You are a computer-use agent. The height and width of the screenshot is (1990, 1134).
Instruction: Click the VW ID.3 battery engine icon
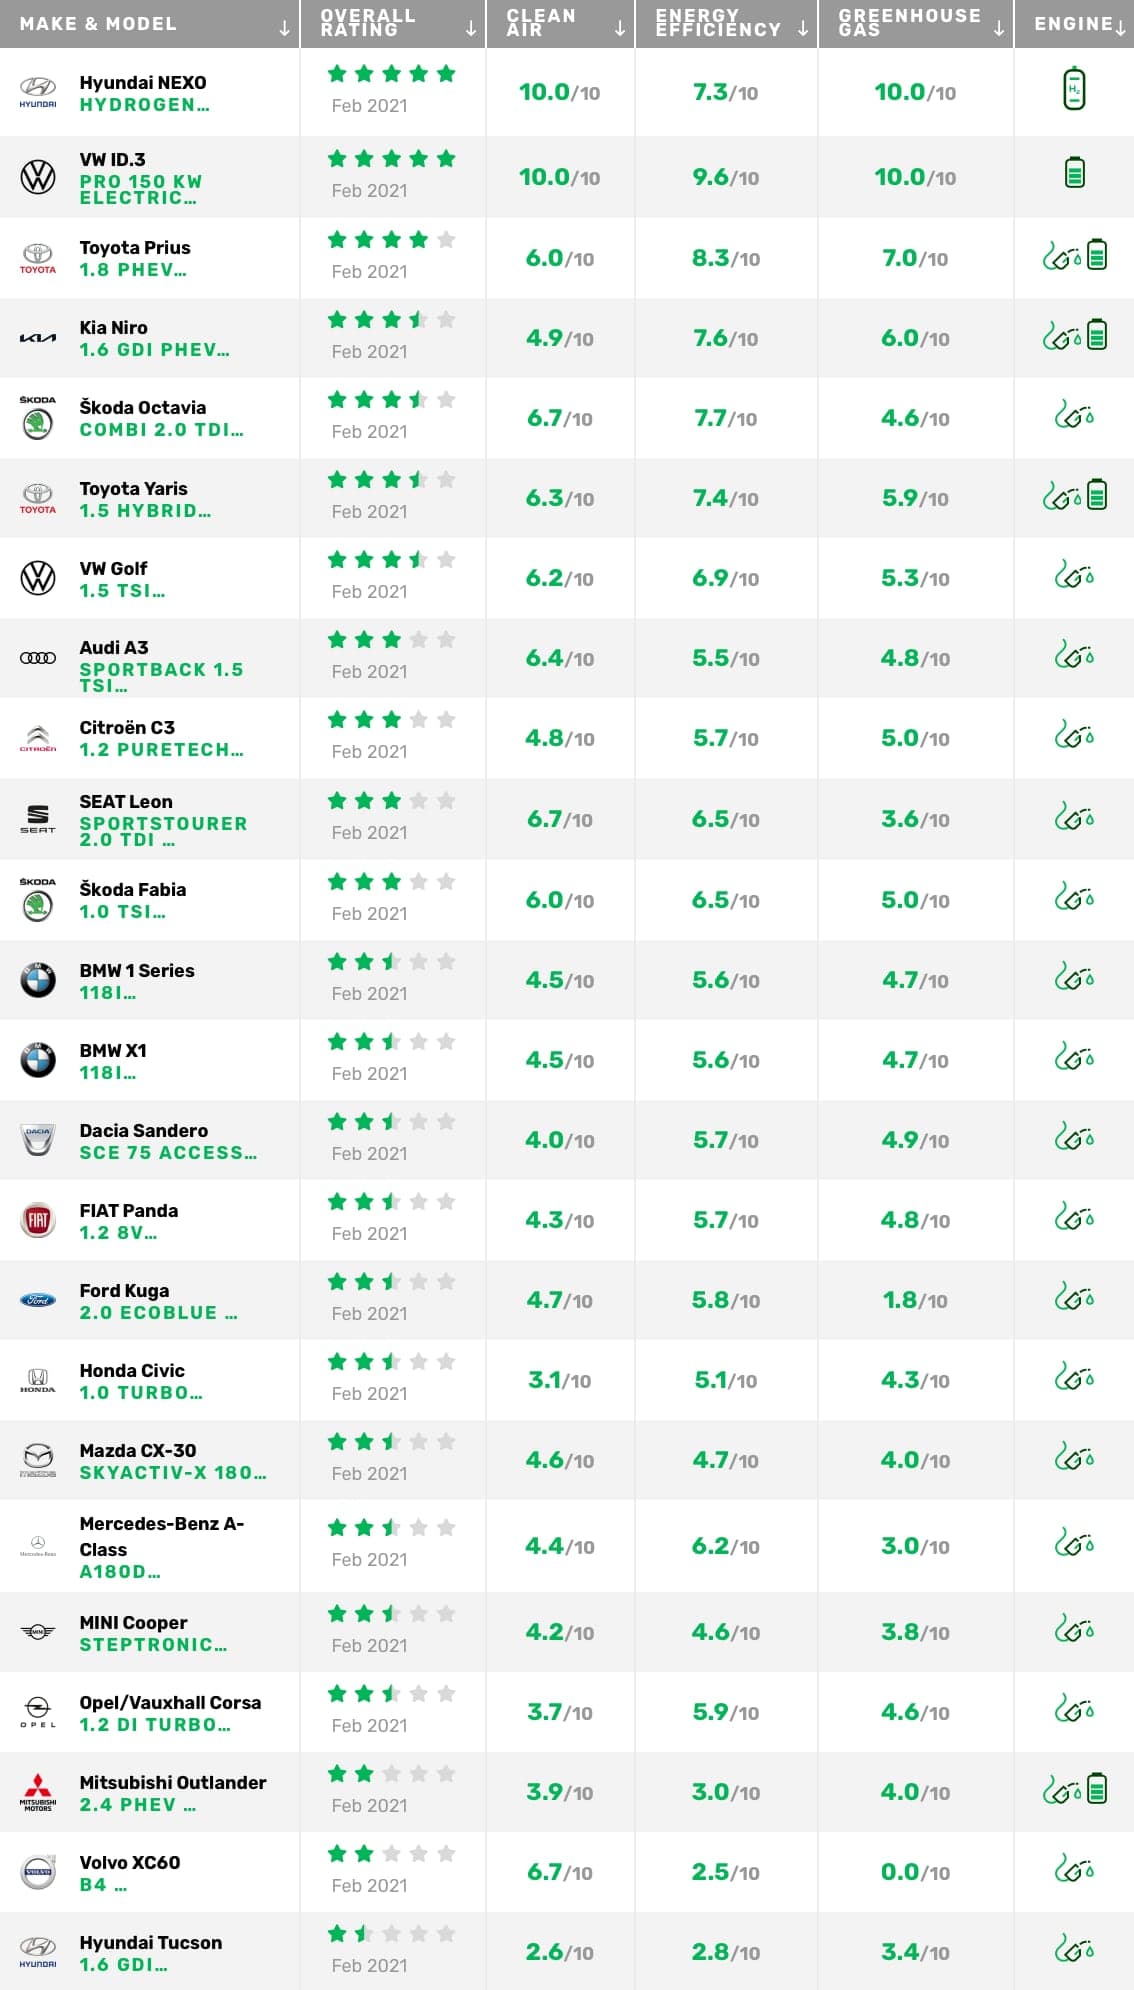pyautogui.click(x=1074, y=173)
